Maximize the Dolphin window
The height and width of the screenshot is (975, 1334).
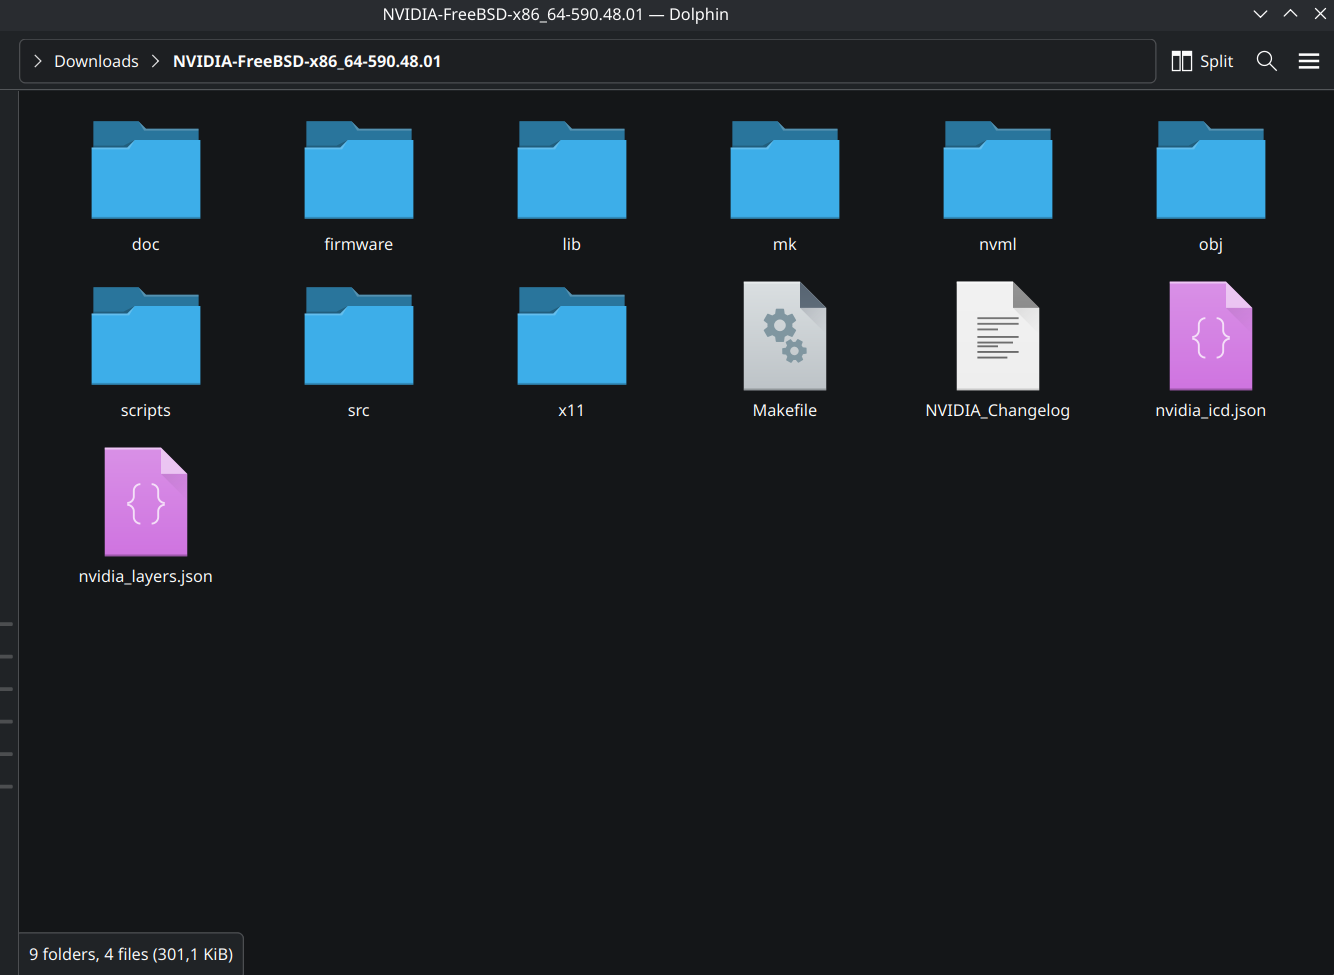(x=1291, y=14)
